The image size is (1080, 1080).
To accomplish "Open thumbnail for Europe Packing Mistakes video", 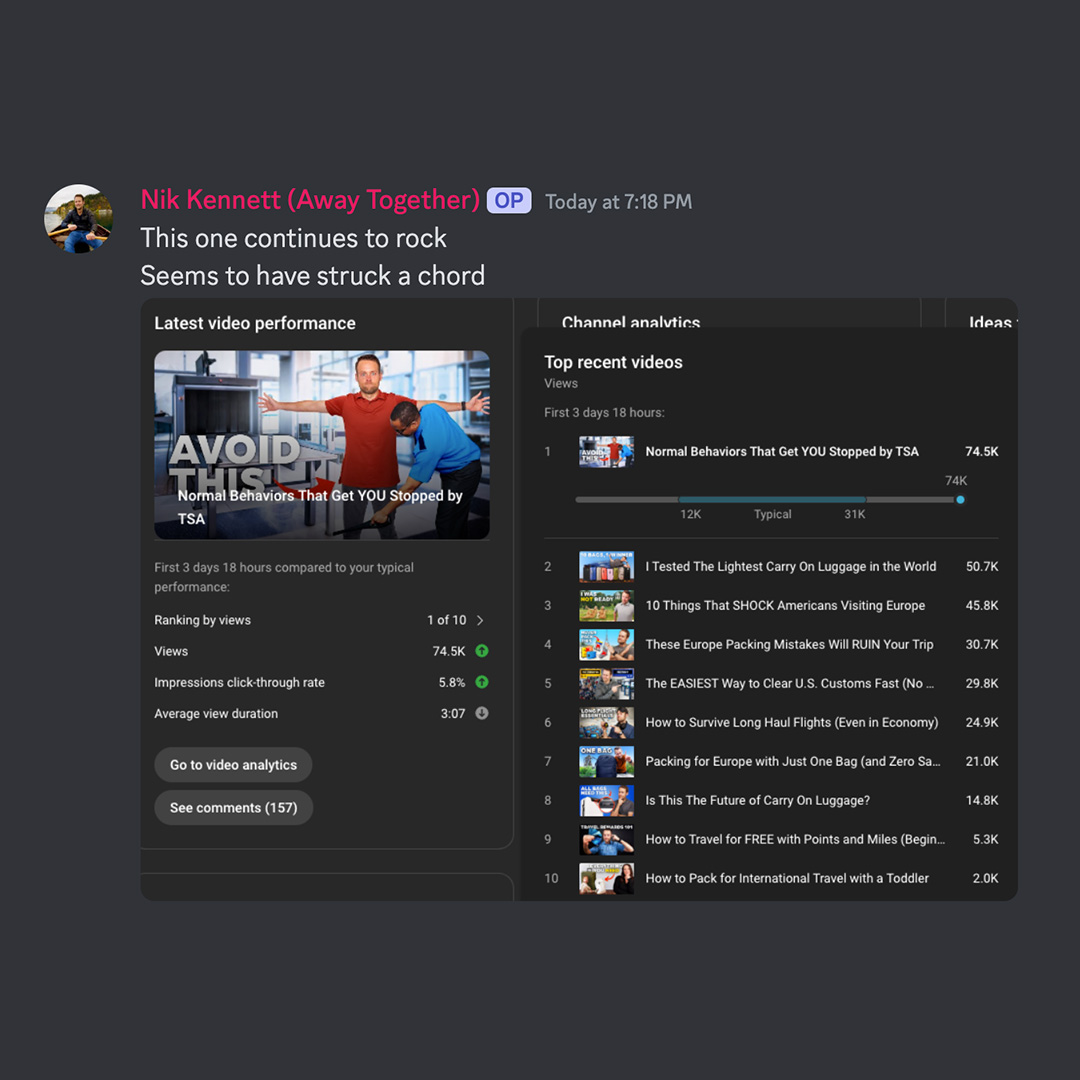I will pyautogui.click(x=606, y=645).
